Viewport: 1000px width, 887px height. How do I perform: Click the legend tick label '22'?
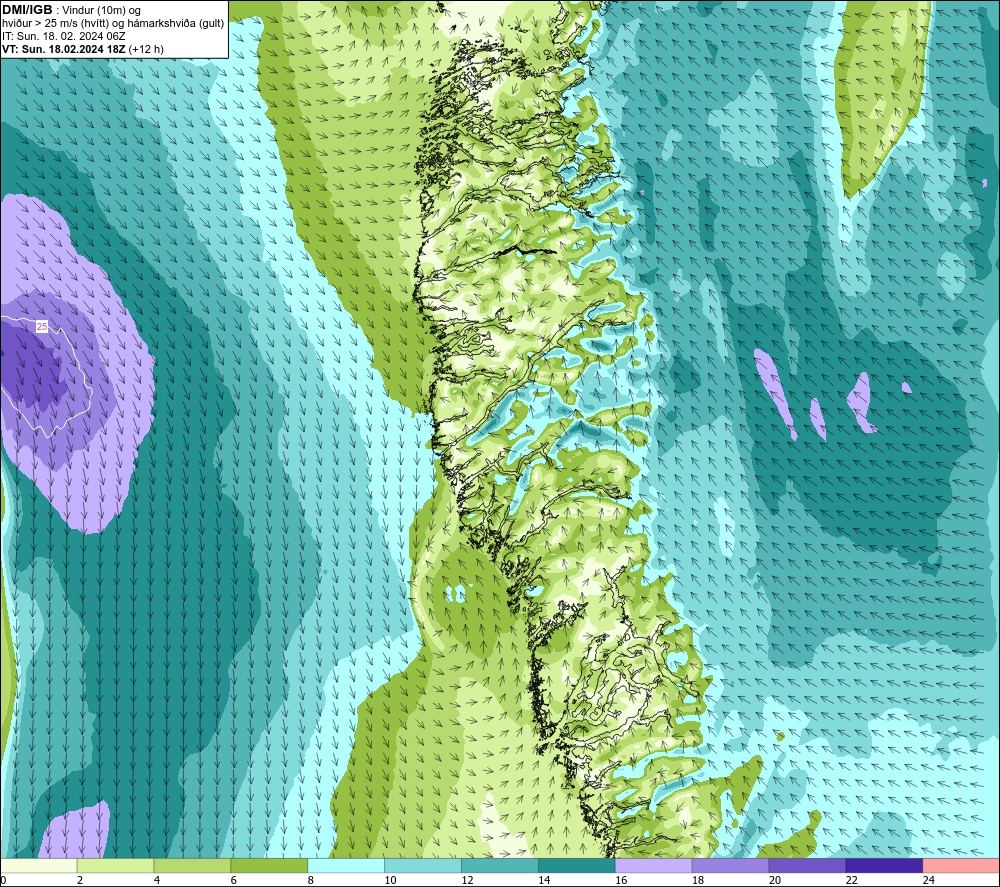click(851, 880)
